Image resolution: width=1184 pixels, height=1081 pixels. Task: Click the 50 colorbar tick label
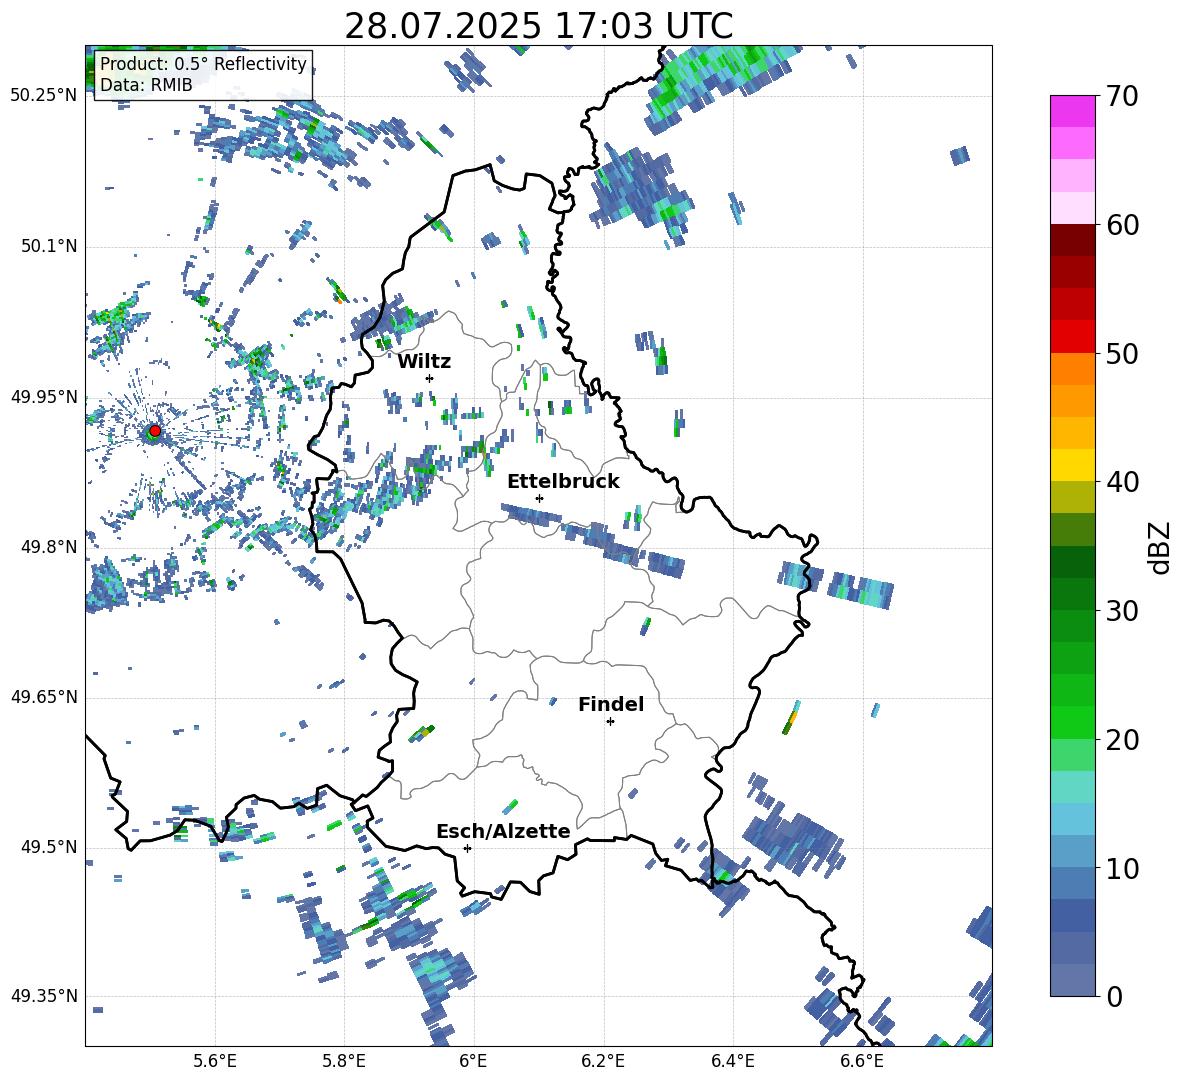click(1122, 354)
